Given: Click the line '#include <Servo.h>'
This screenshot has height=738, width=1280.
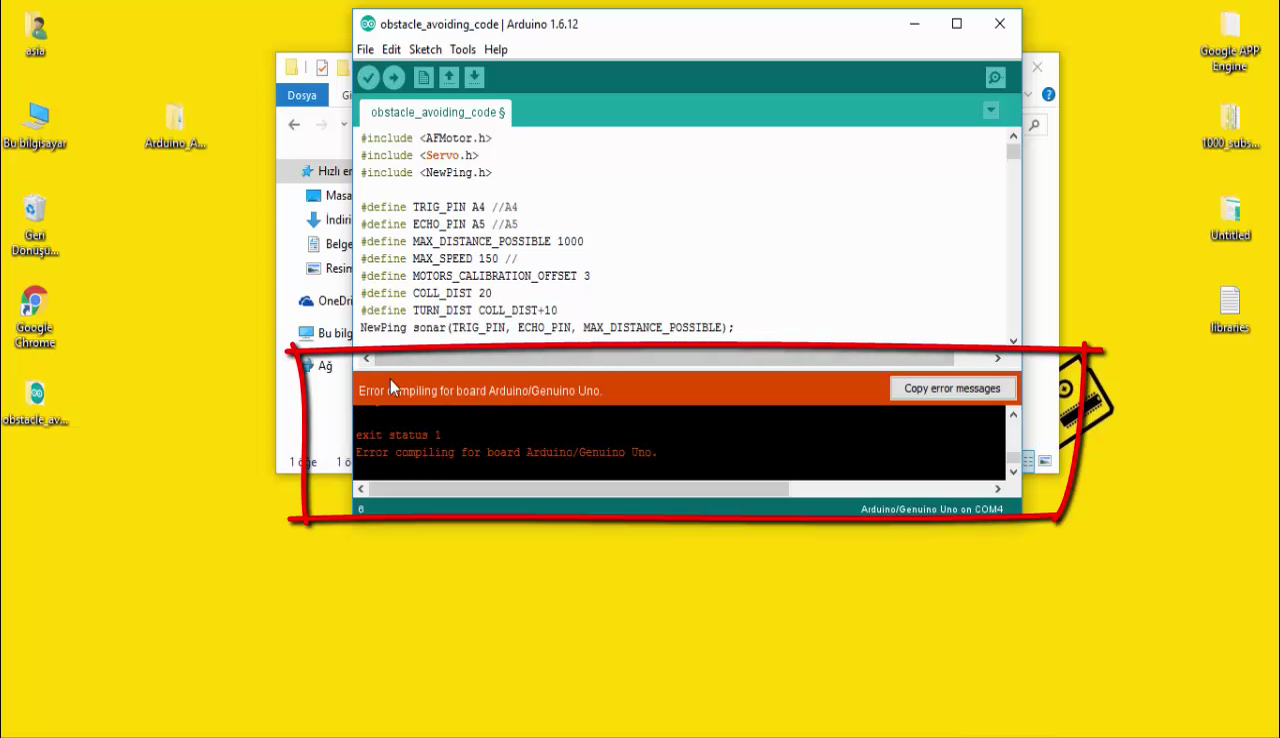Looking at the screenshot, I should [419, 155].
